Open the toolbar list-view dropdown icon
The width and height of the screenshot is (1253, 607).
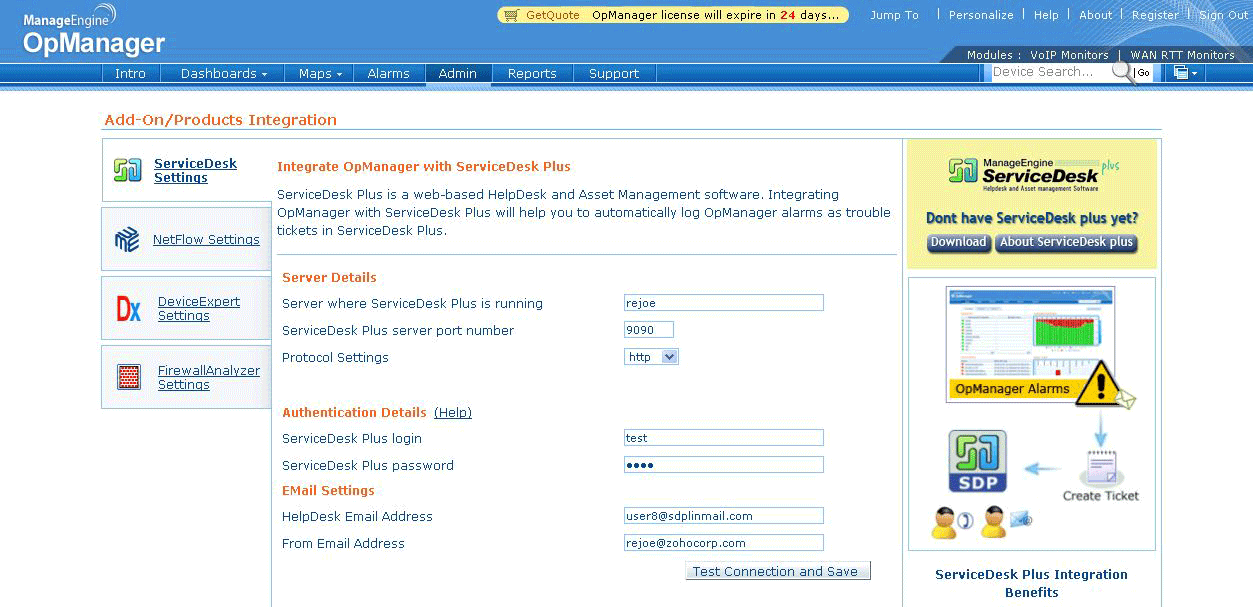tap(1186, 73)
